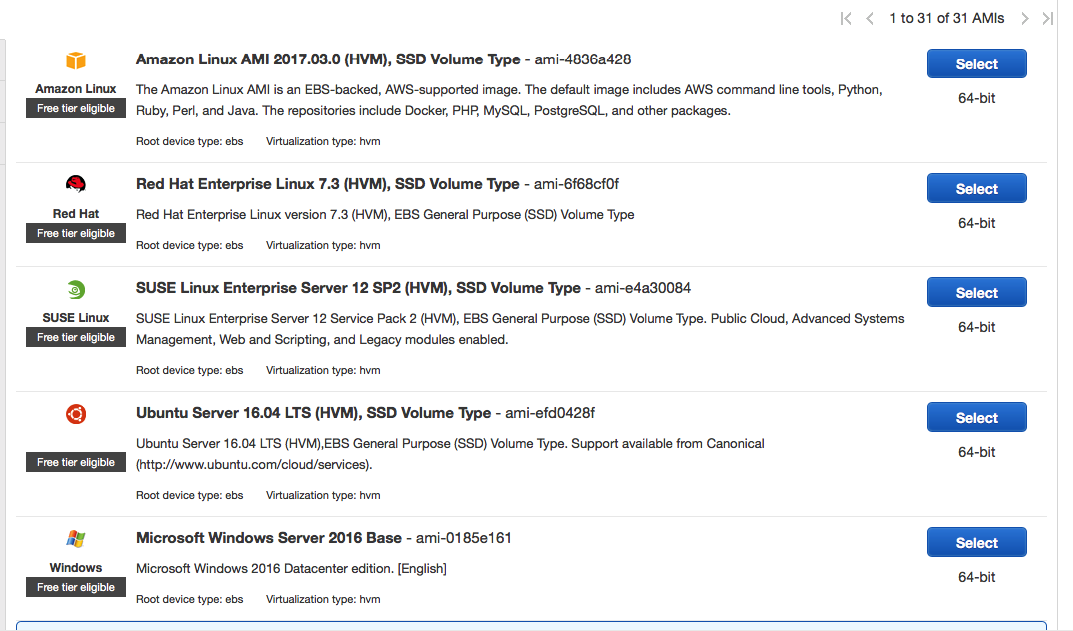Click 'Virtualization type: hvm' in Windows row
1073x631 pixels.
[323, 600]
